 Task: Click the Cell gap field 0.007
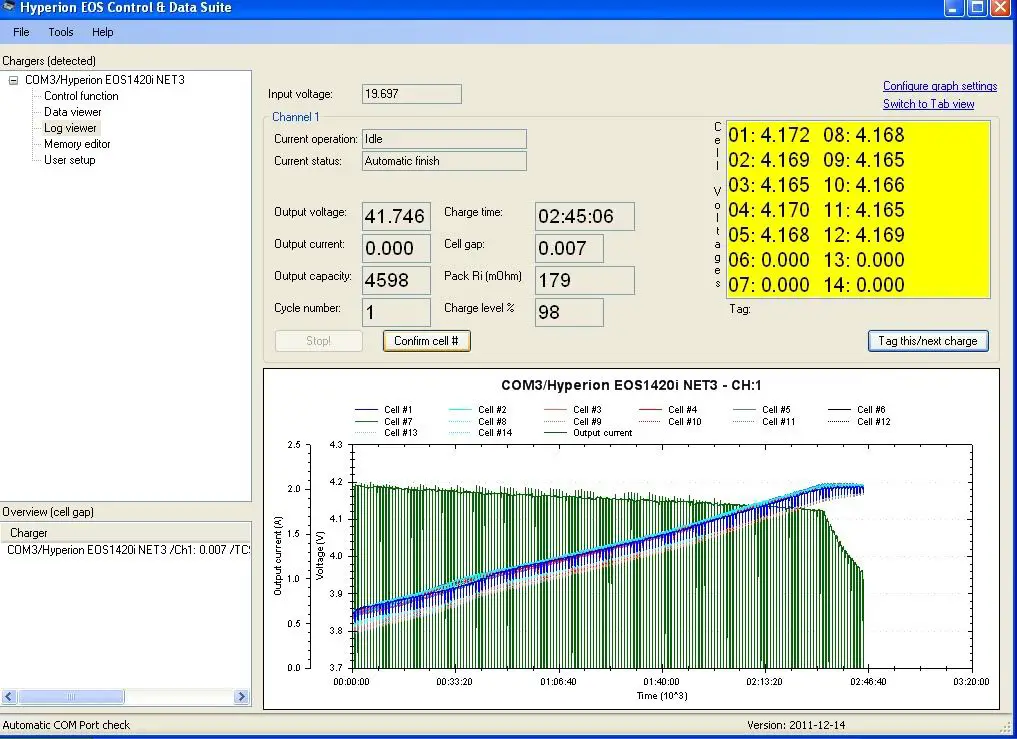click(569, 248)
